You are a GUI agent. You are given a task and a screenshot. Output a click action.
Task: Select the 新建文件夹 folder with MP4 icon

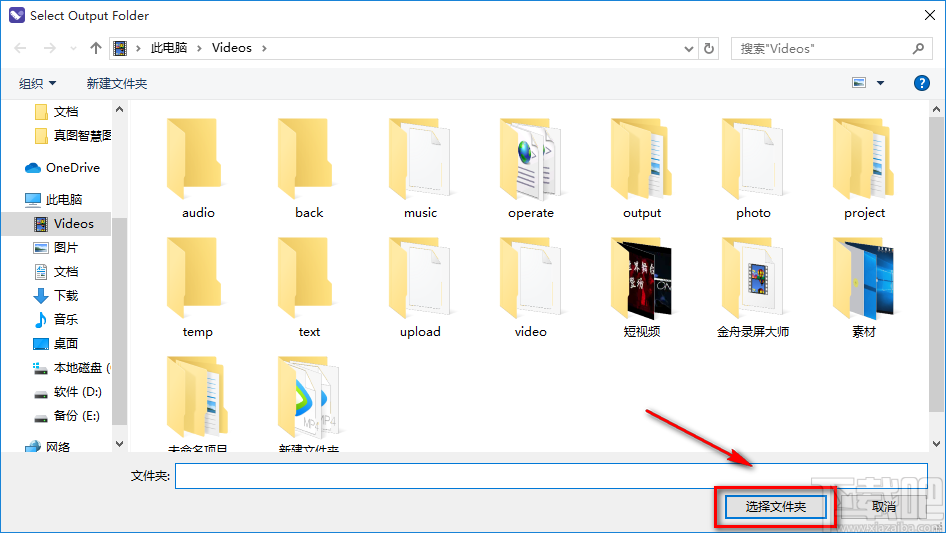(x=309, y=403)
